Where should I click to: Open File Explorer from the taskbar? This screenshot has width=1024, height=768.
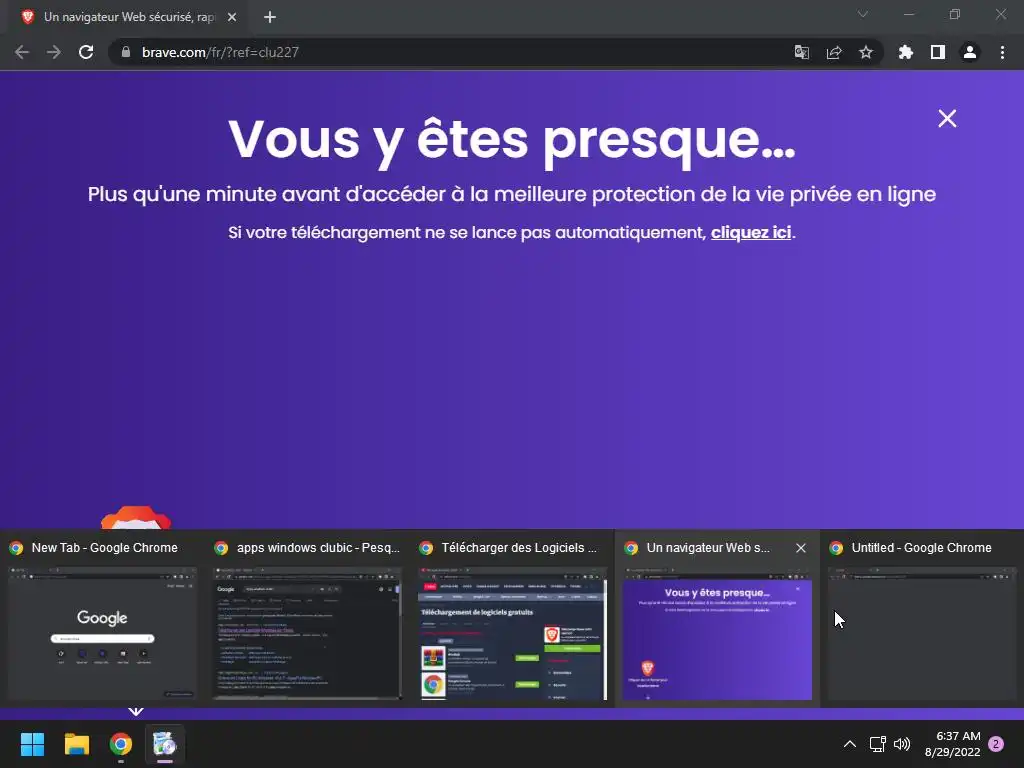76,744
